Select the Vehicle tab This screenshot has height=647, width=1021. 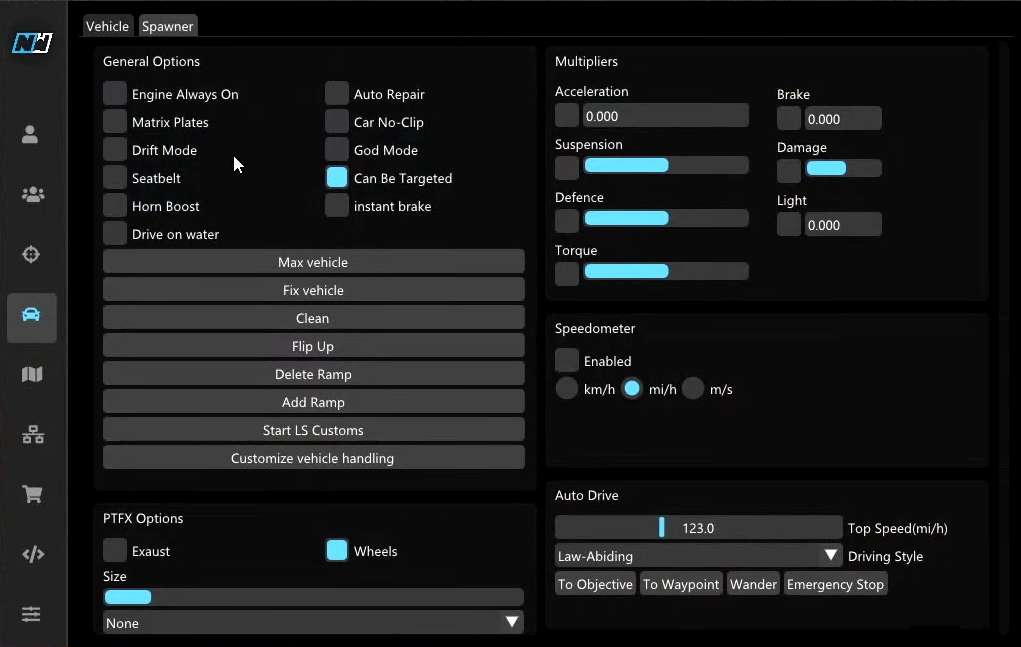coord(107,26)
